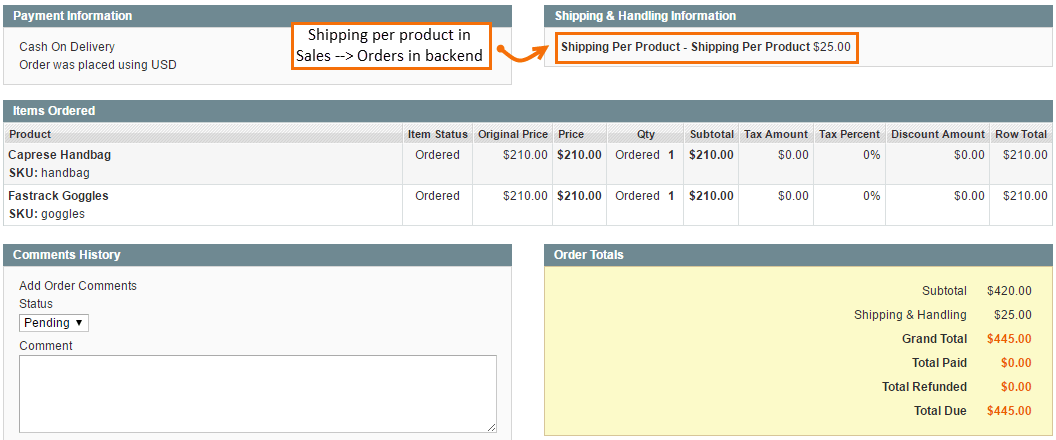Click the Original Price column header
The height and width of the screenshot is (440, 1056).
click(x=512, y=134)
